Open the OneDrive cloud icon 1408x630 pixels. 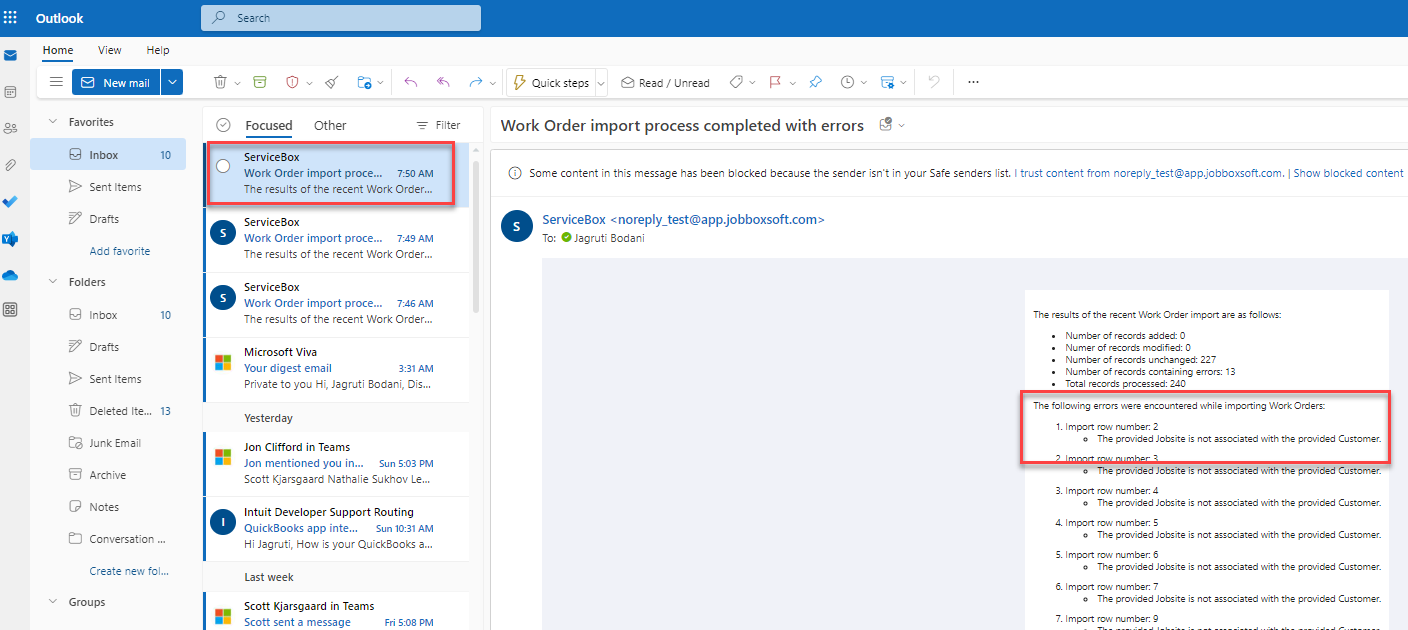(10, 275)
